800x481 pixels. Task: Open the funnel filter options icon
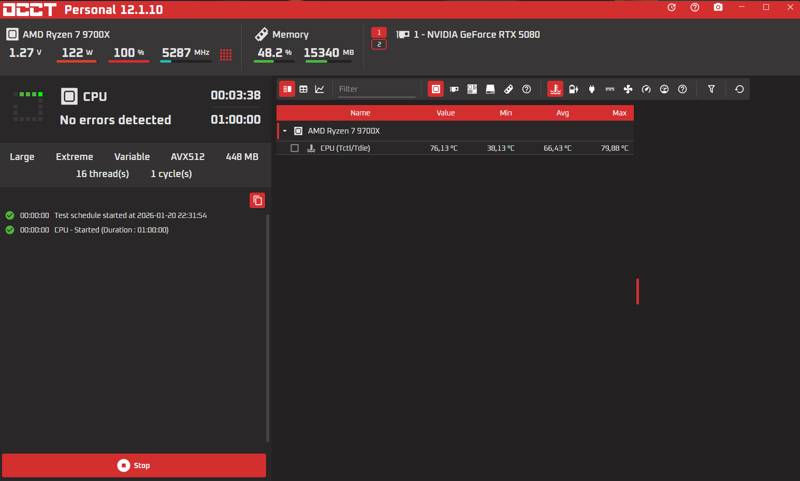click(711, 89)
